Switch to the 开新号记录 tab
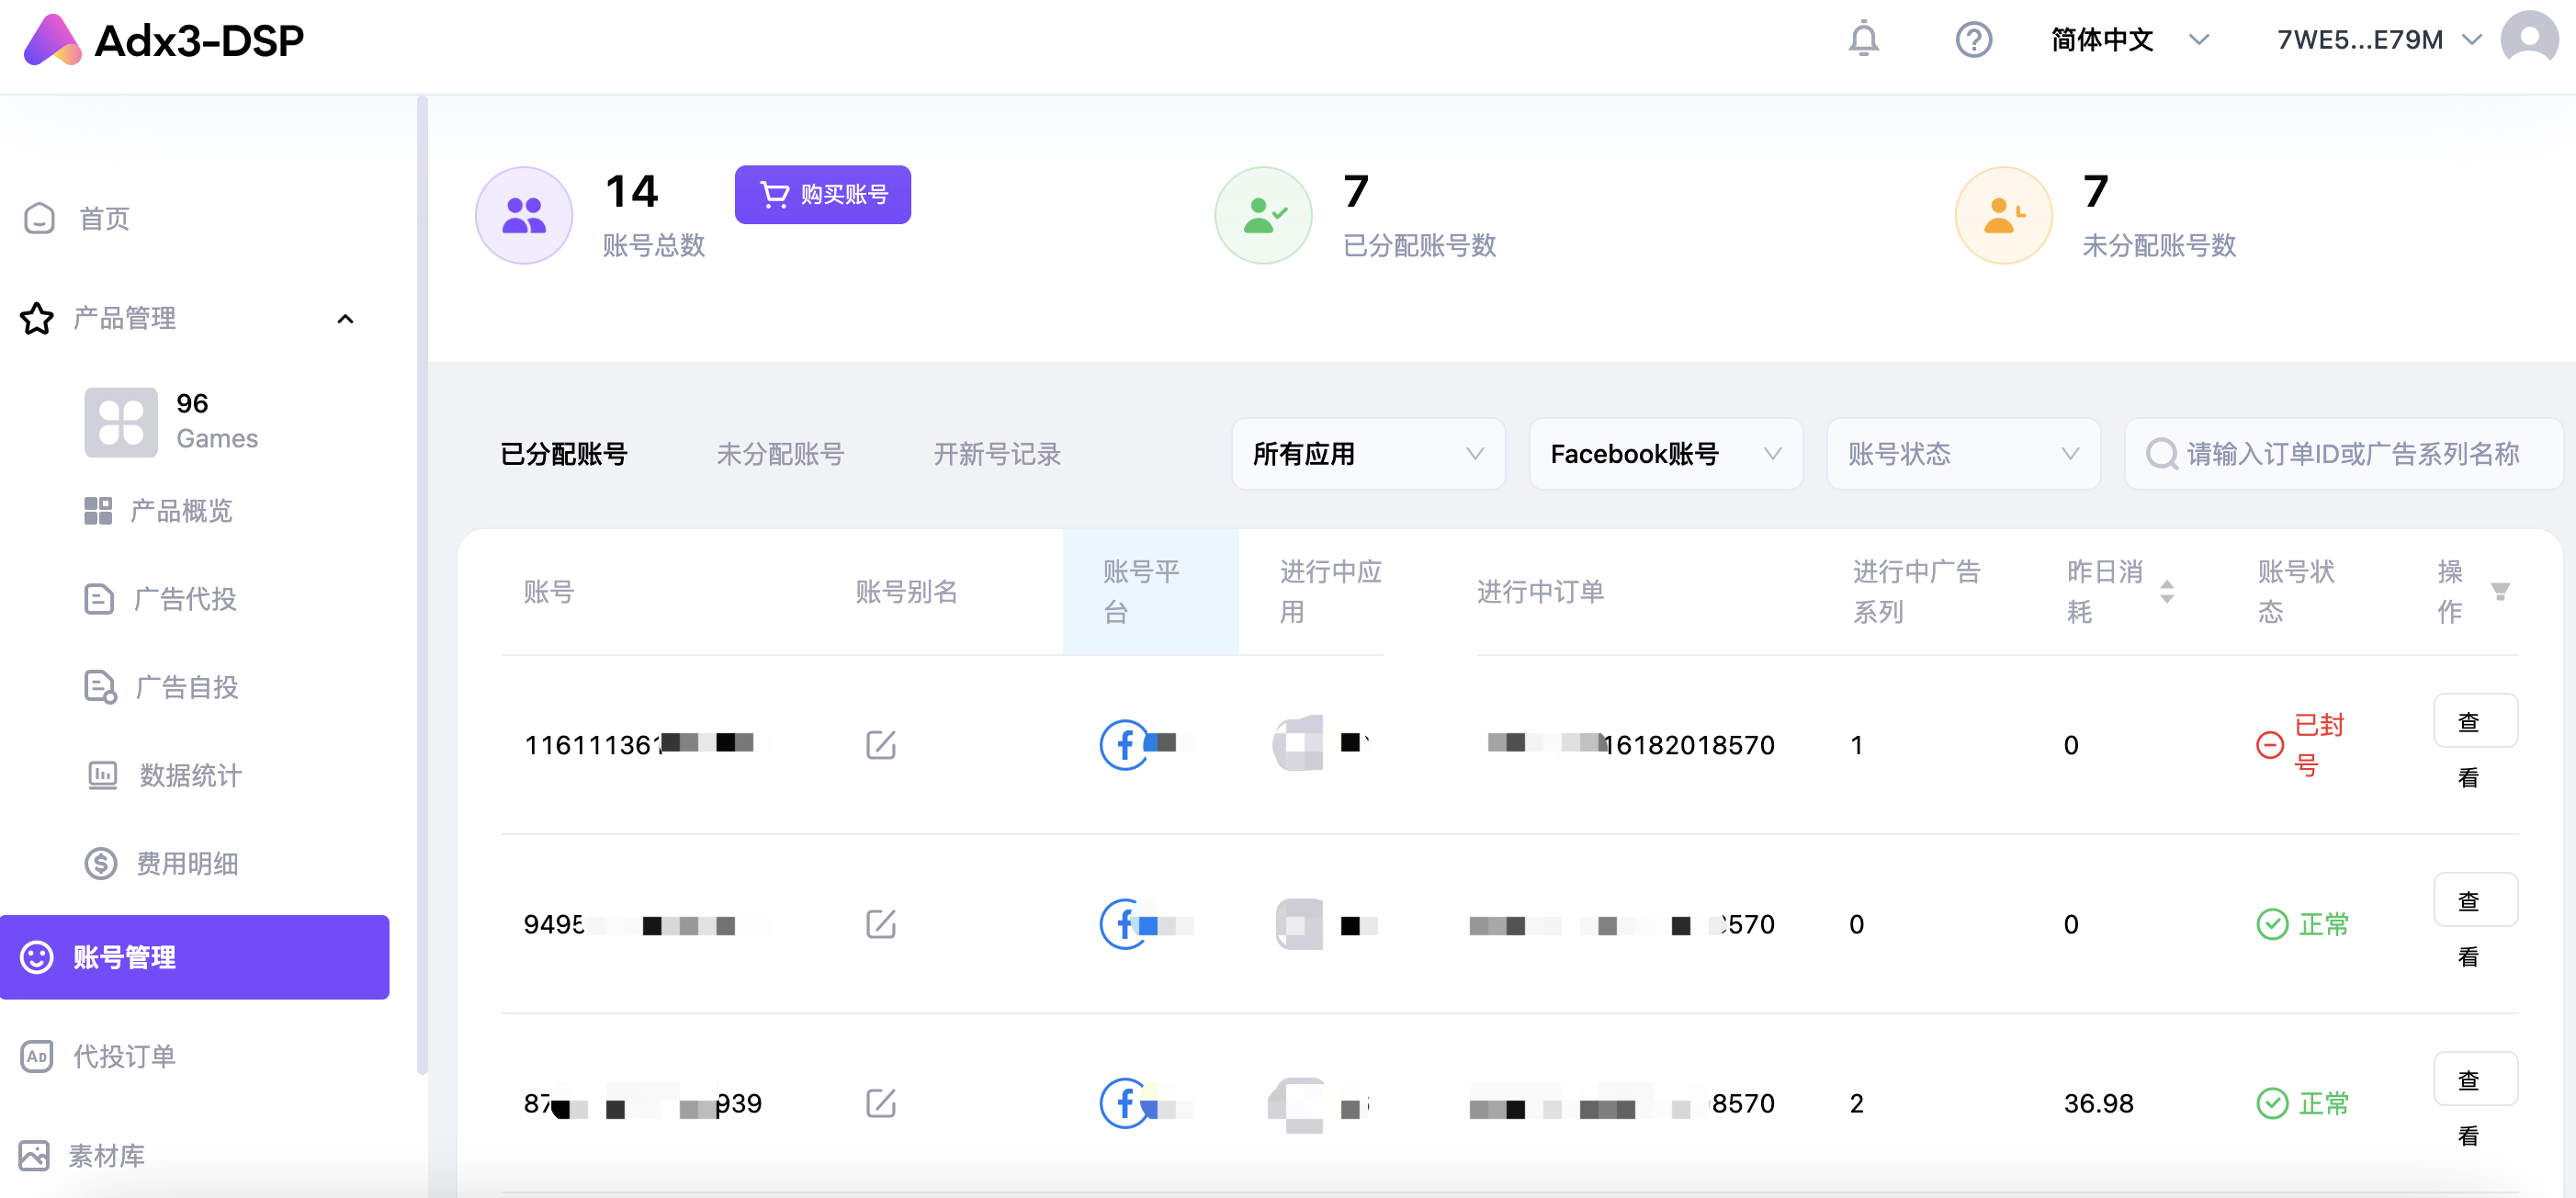 [996, 454]
